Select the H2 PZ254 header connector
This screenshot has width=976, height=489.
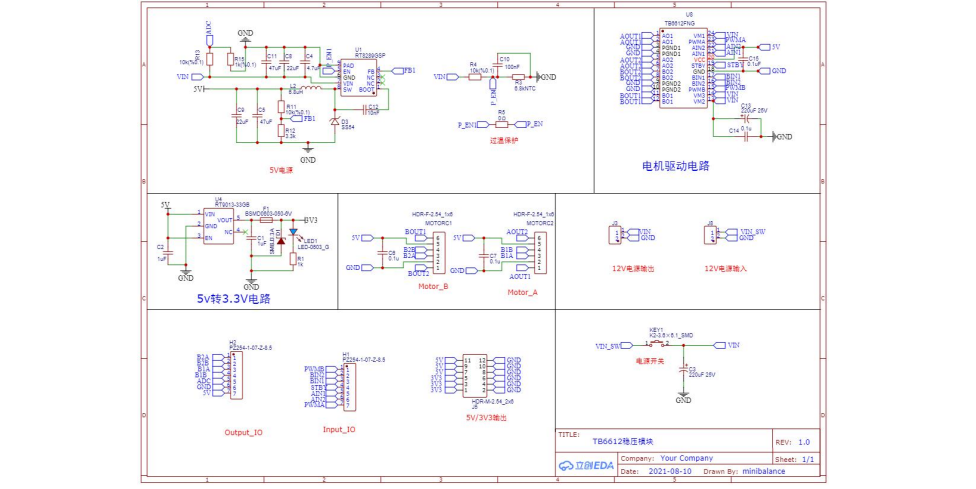point(235,376)
